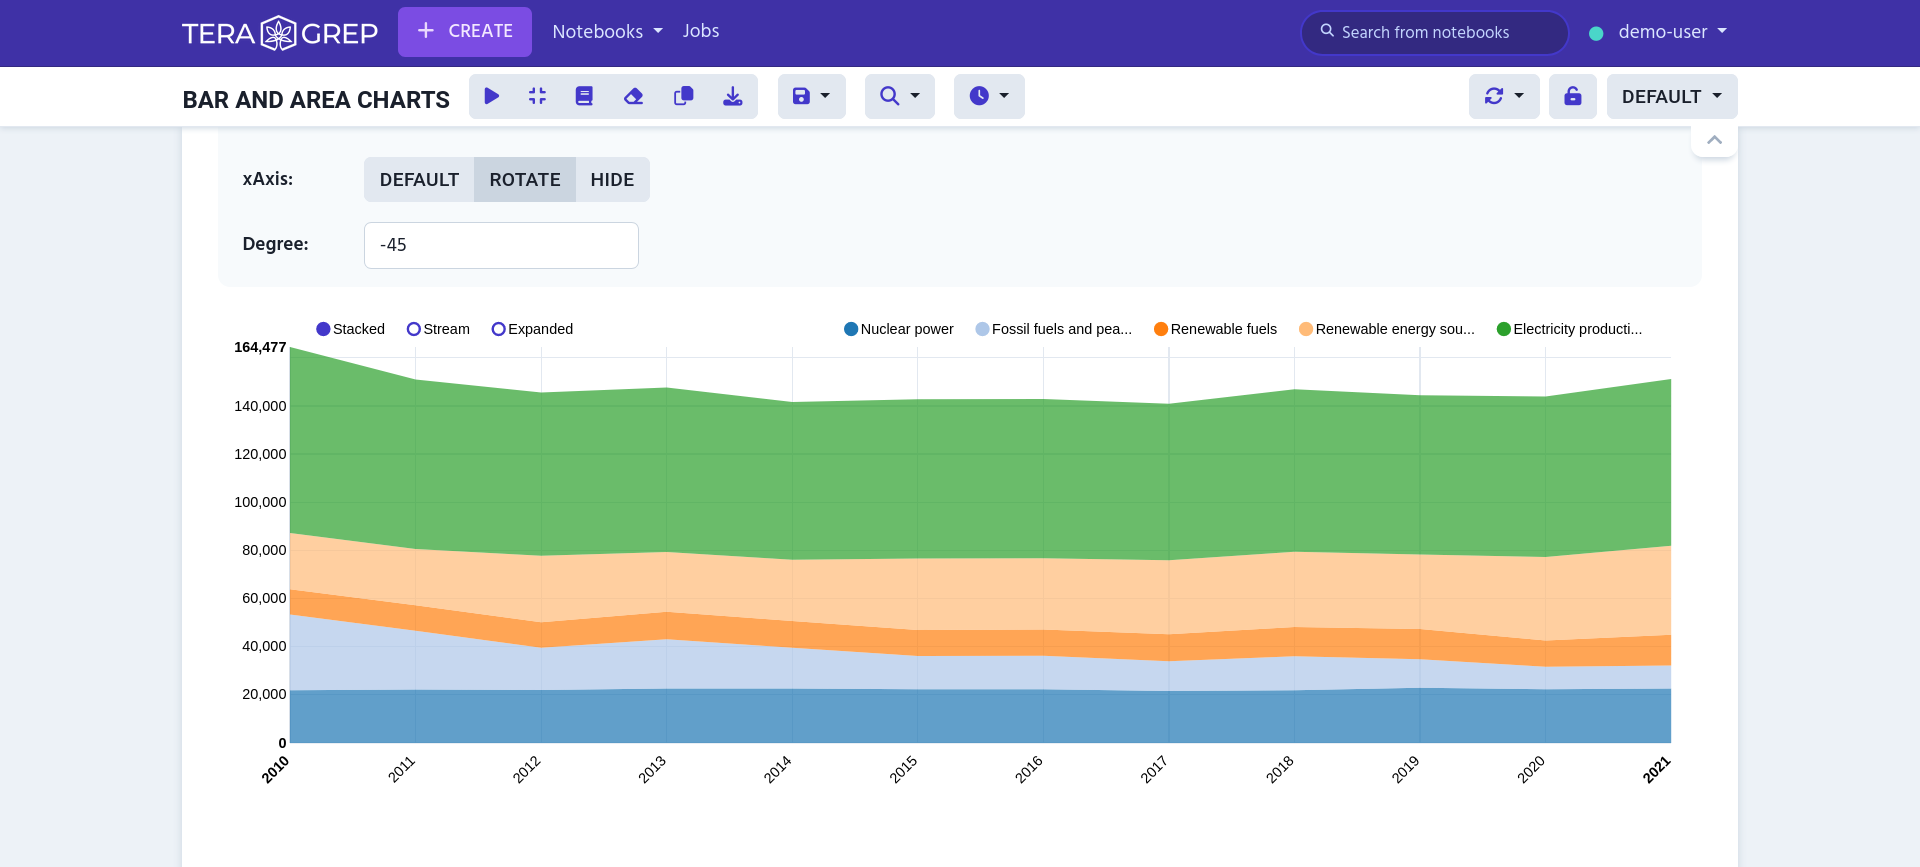
Task: Click the Degree input field
Action: pos(501,245)
